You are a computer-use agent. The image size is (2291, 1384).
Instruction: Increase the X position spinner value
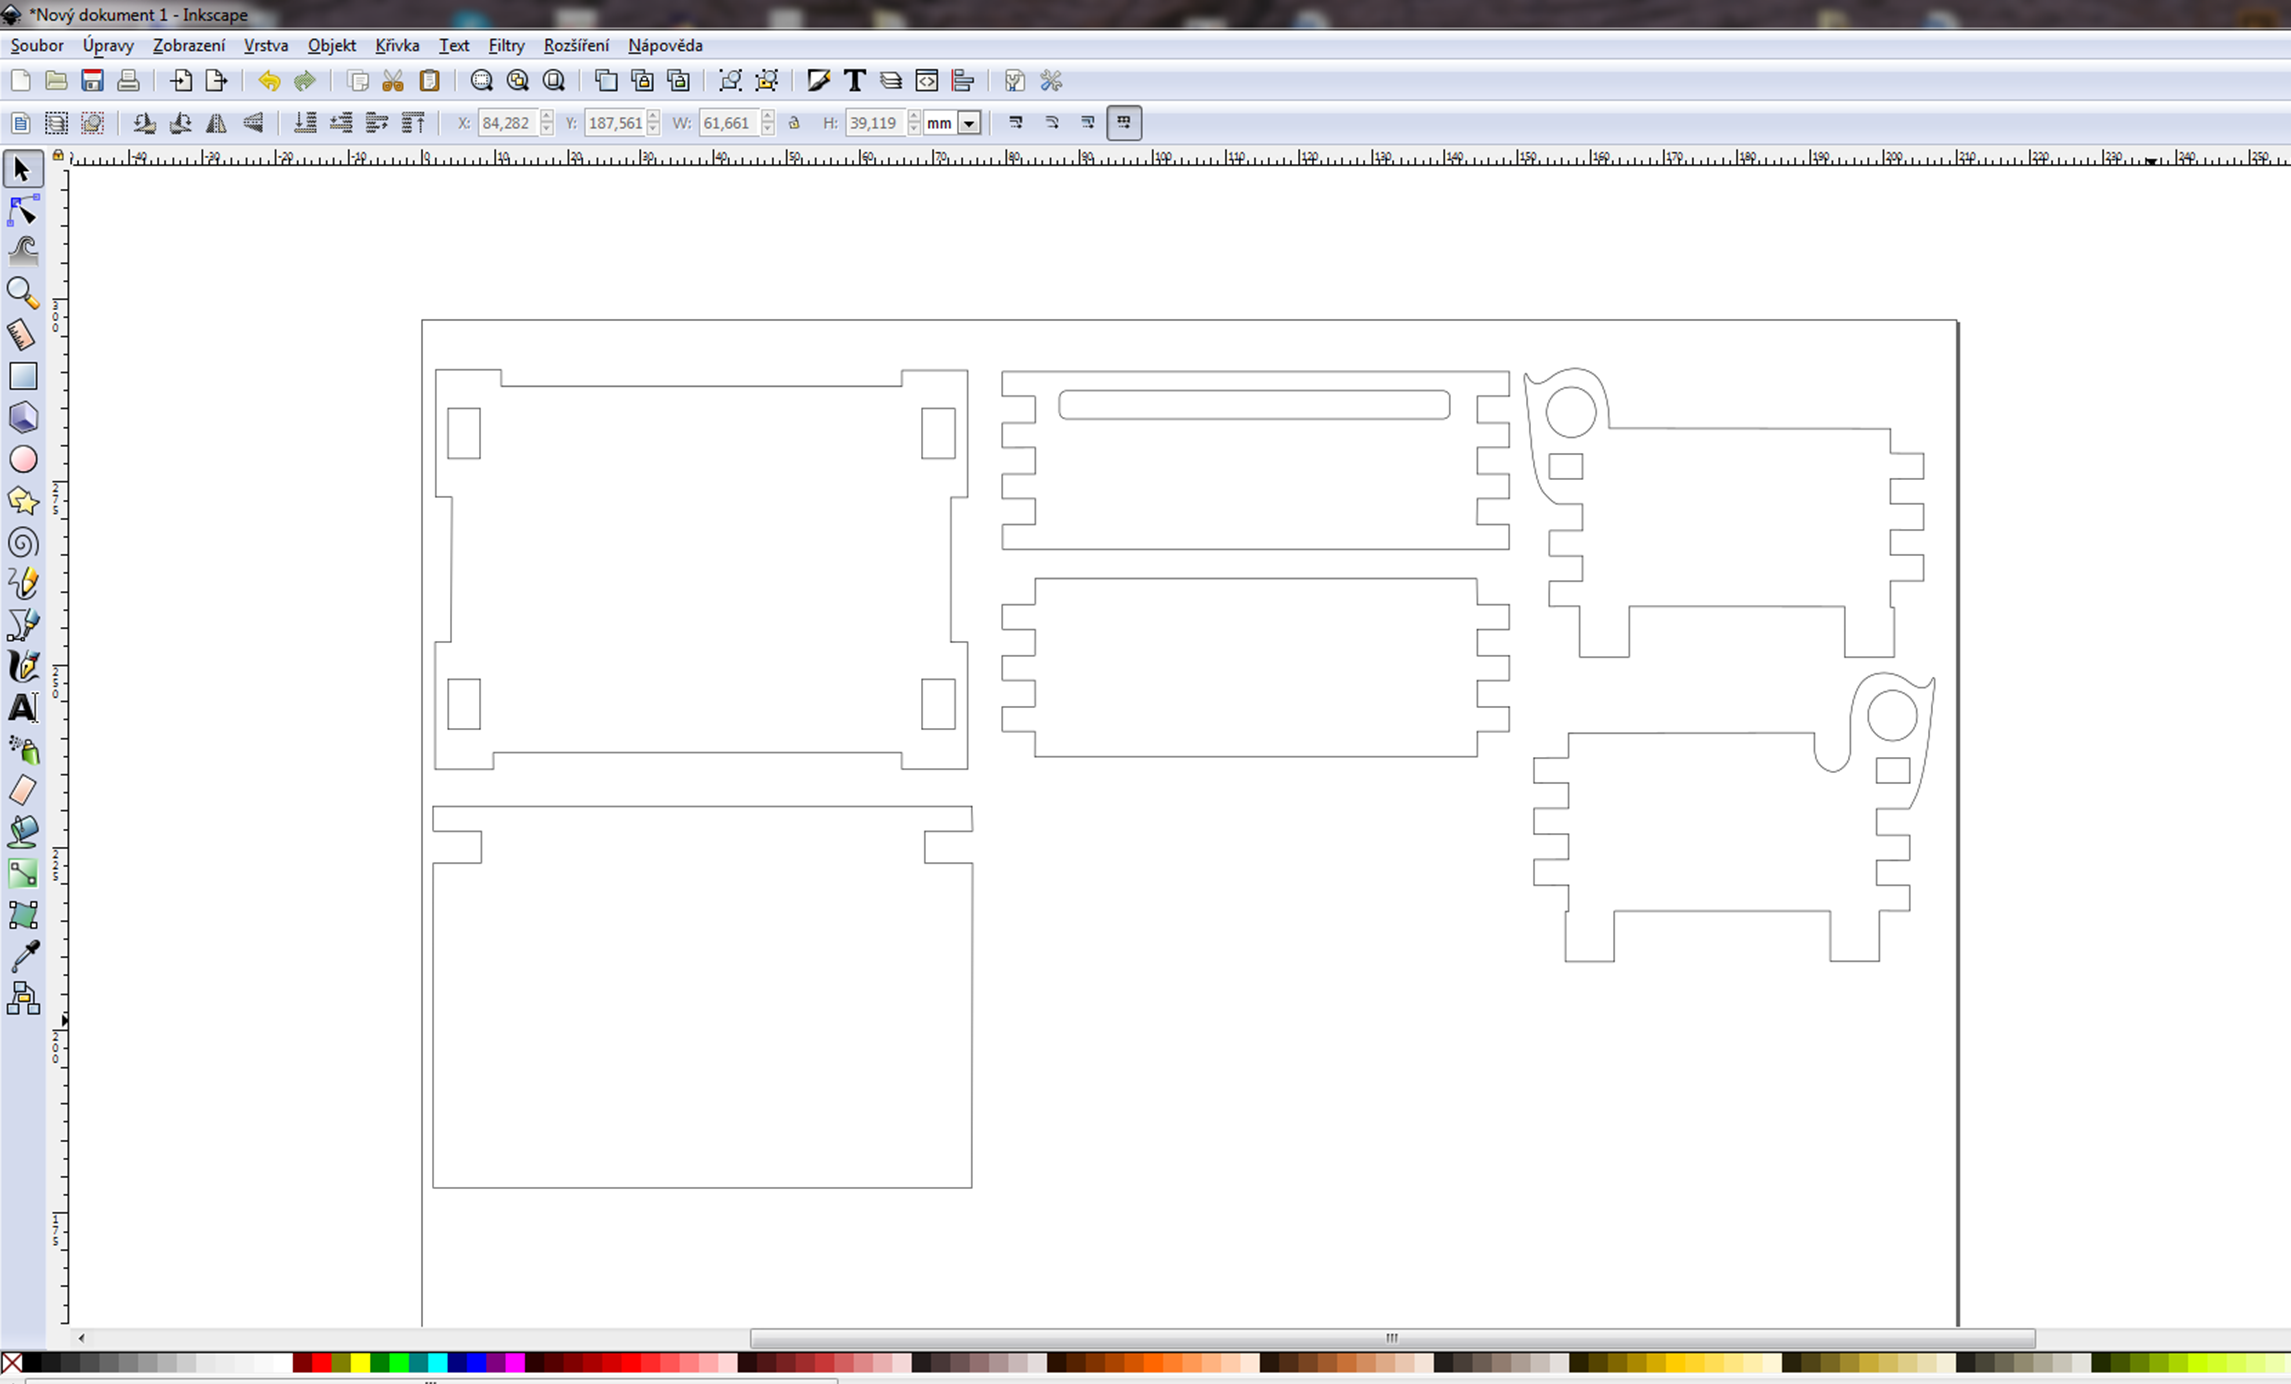tap(547, 117)
